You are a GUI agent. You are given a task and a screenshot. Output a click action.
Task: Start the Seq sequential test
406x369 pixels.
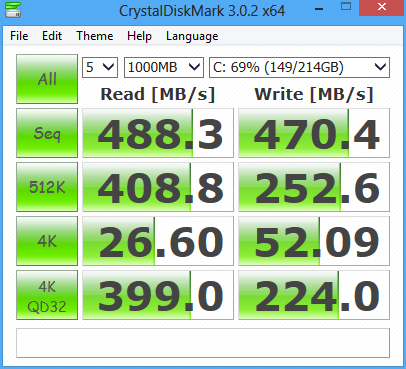(47, 133)
